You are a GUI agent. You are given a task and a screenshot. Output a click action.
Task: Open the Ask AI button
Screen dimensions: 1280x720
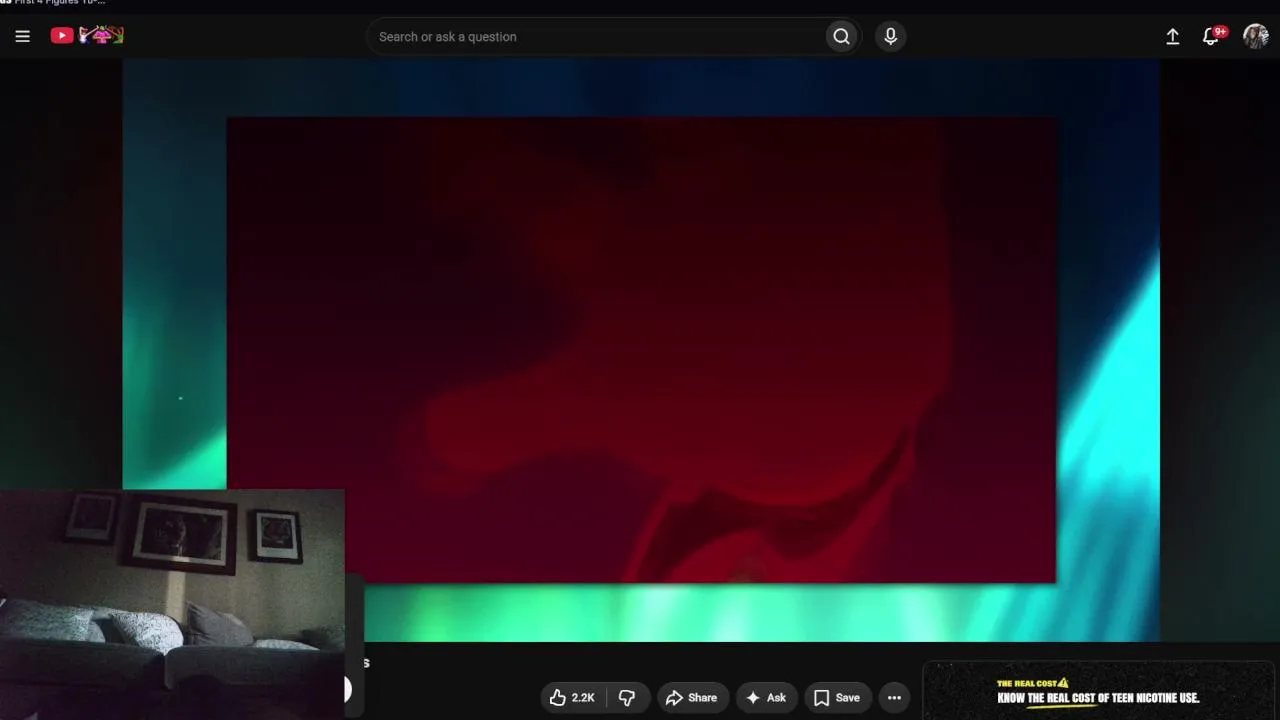766,698
